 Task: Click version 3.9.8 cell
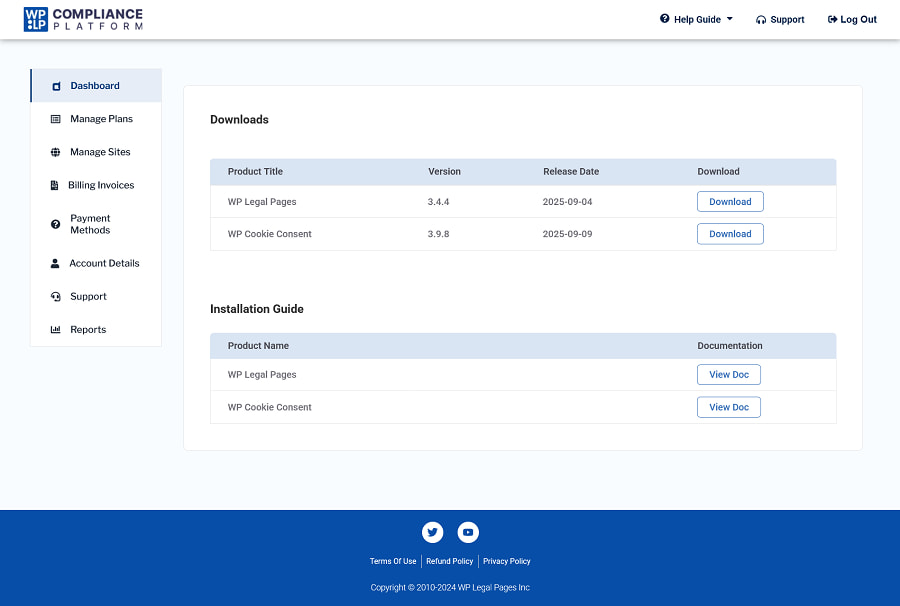coord(439,234)
